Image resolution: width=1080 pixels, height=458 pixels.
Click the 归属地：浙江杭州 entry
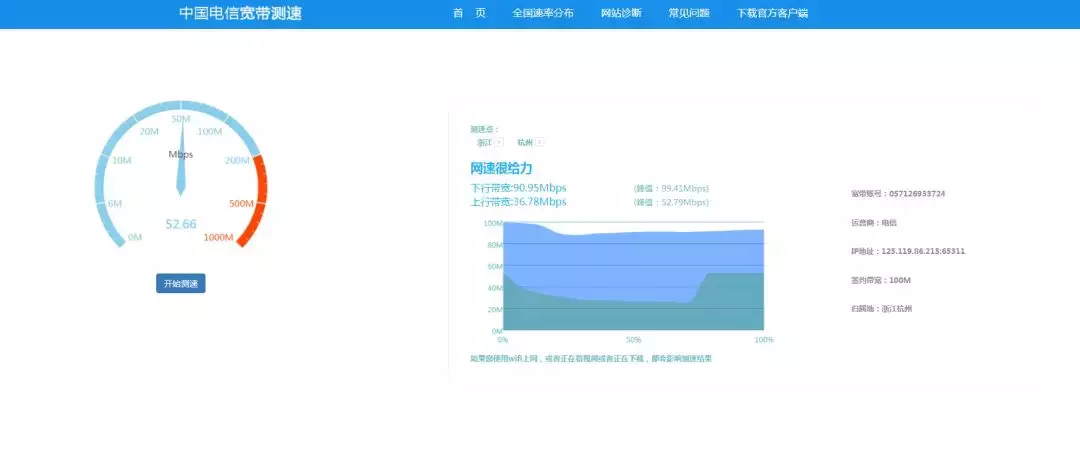(882, 309)
